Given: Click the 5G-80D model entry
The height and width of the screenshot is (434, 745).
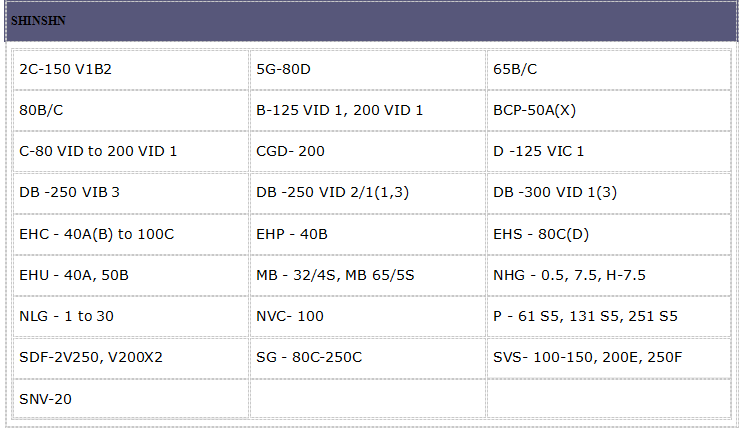Looking at the screenshot, I should (283, 70).
